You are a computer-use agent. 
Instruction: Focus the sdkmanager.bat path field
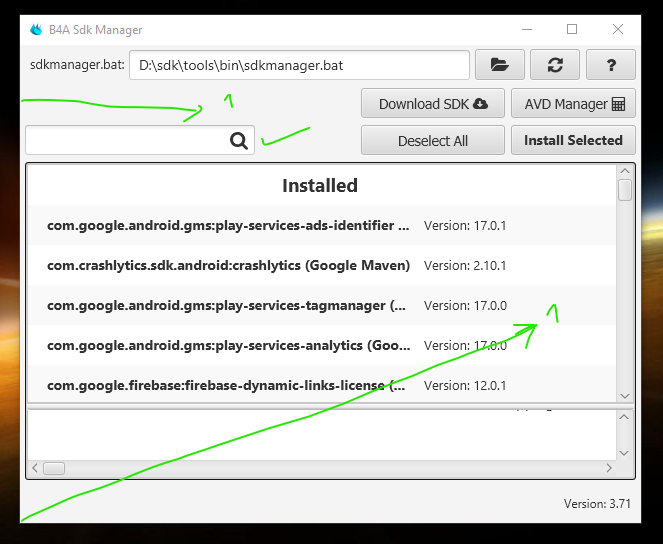point(299,65)
